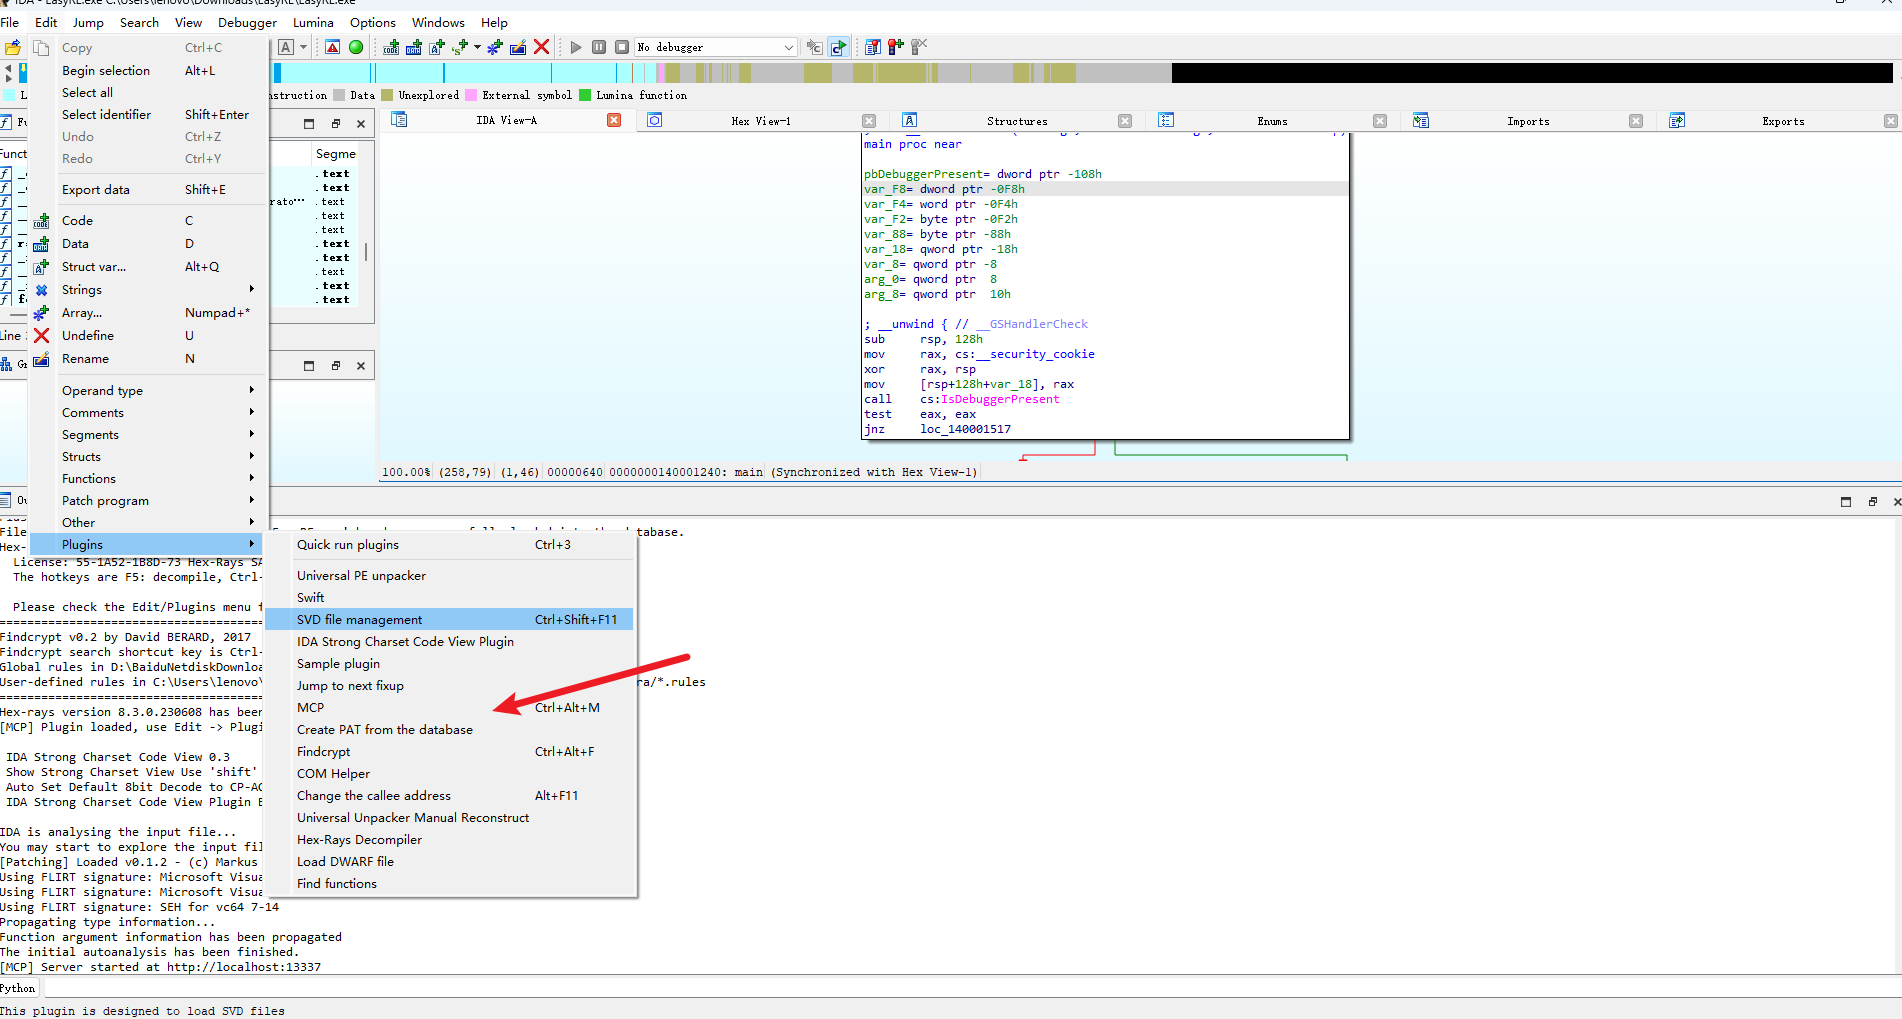Image resolution: width=1902 pixels, height=1019 pixels.
Task: Switch to the IDA View-A tab
Action: [x=506, y=121]
